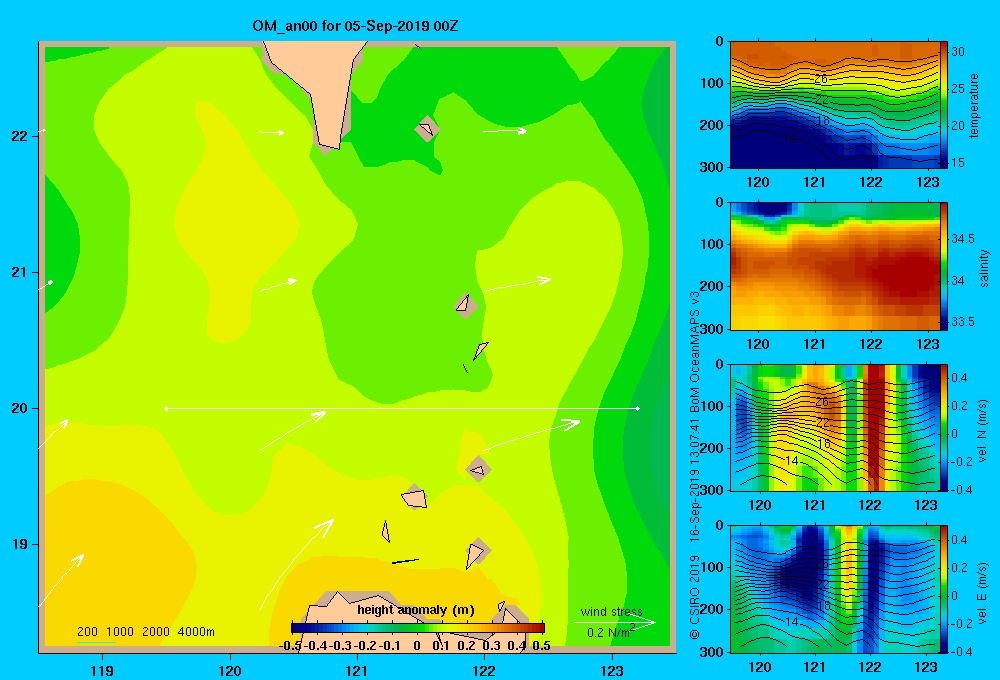Image resolution: width=1000 pixels, height=680 pixels.
Task: Click the '2000' depth contour legend entry
Action: coord(156,632)
